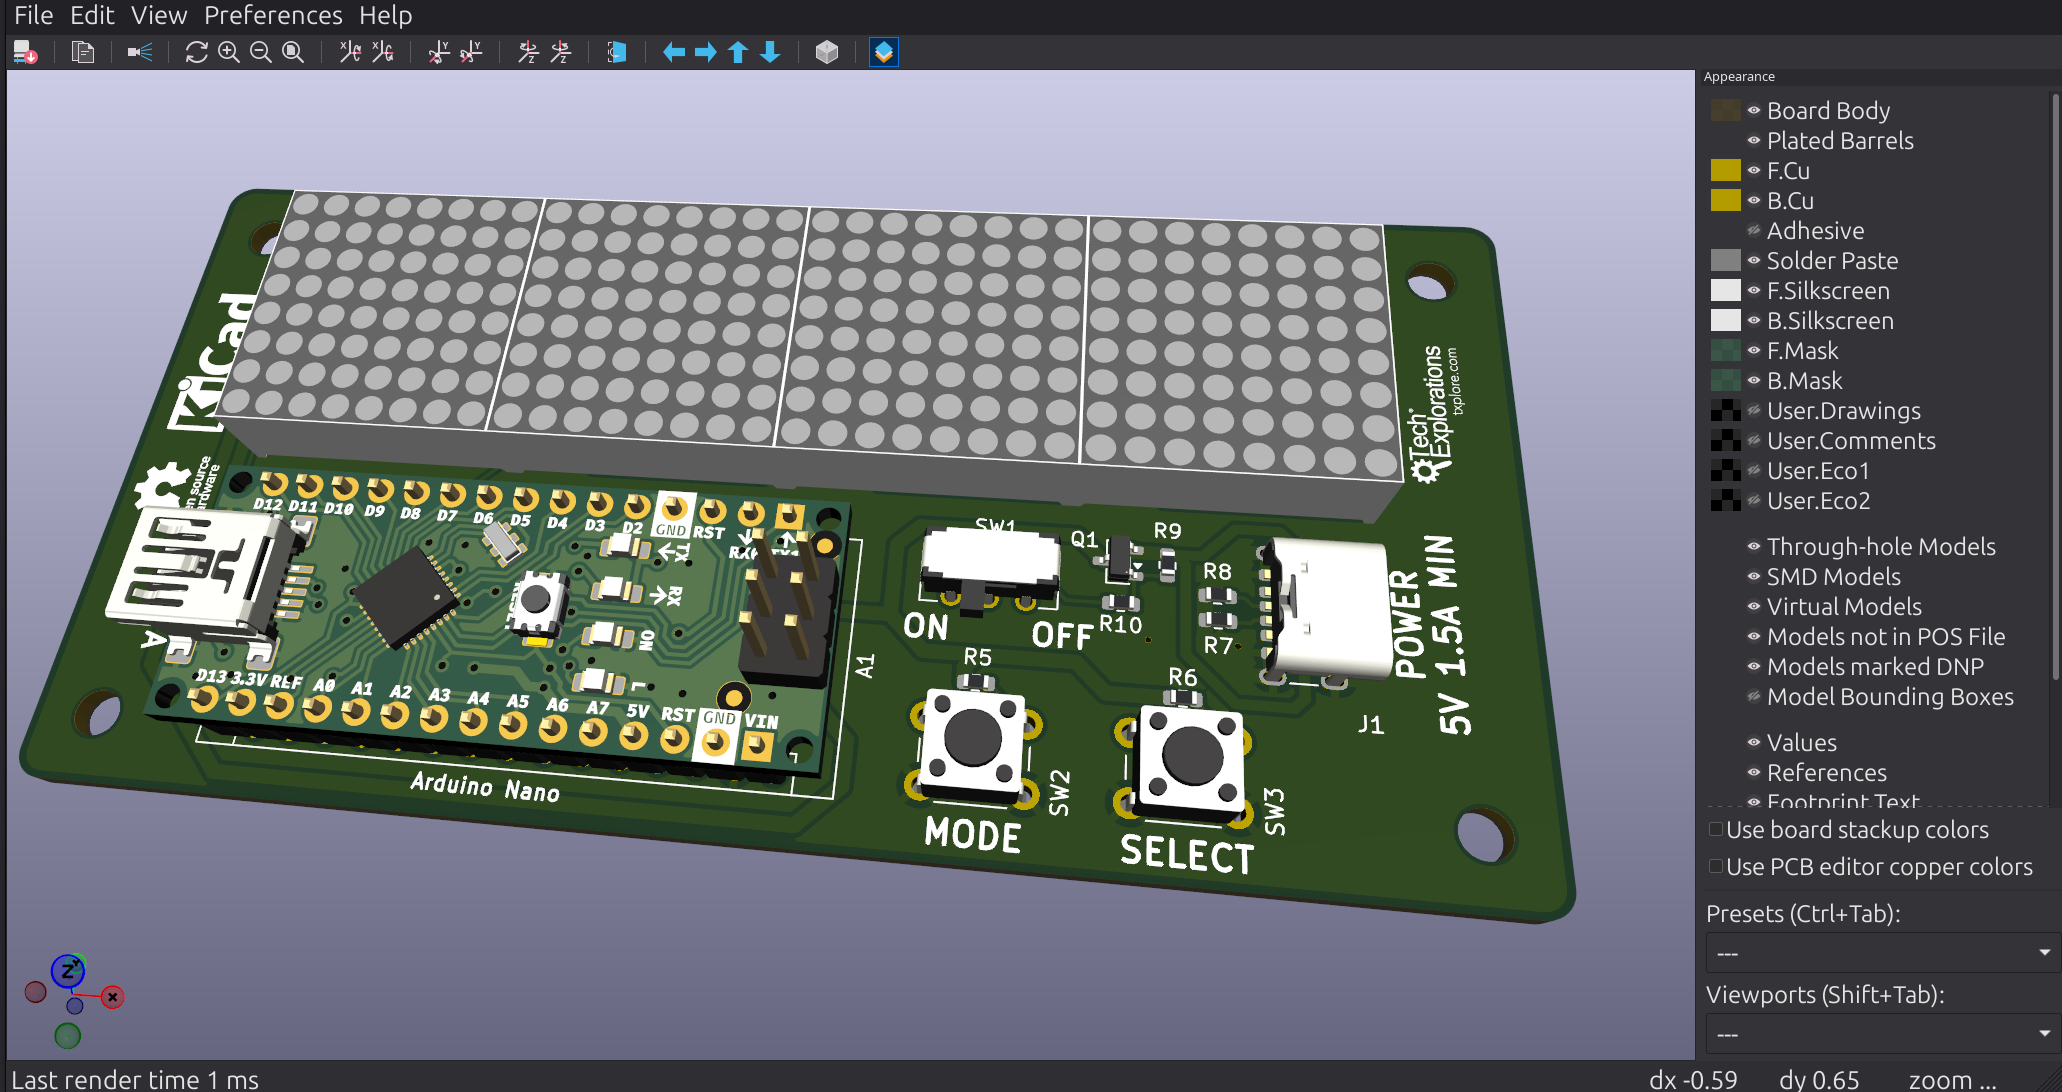The height and width of the screenshot is (1092, 2062).
Task: Open the Preferences menu
Action: (x=273, y=15)
